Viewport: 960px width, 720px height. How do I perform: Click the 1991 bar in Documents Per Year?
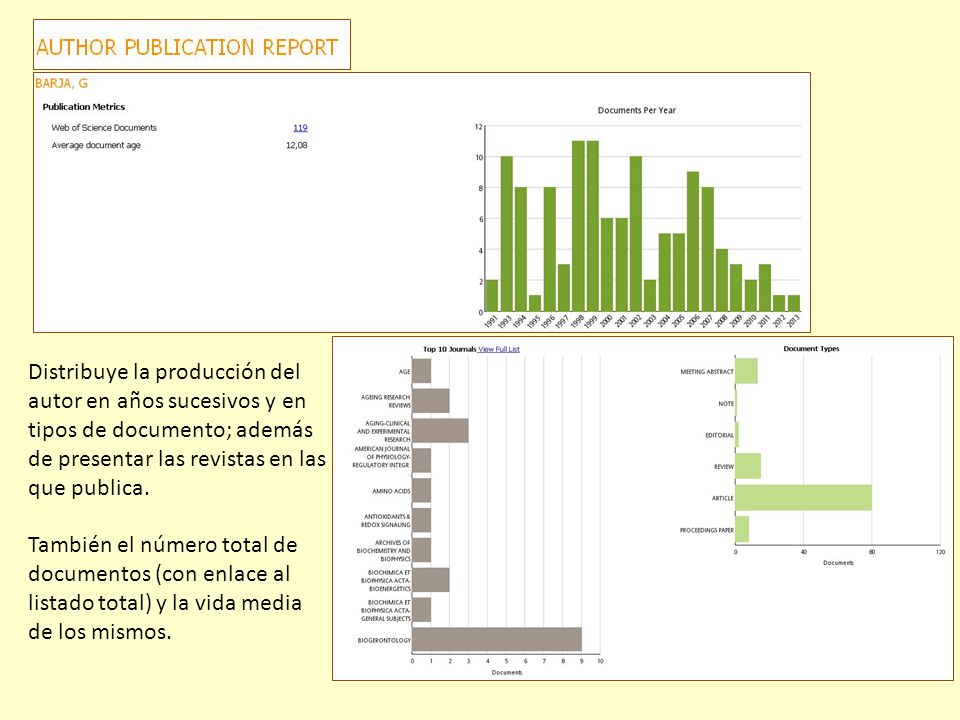pyautogui.click(x=492, y=296)
